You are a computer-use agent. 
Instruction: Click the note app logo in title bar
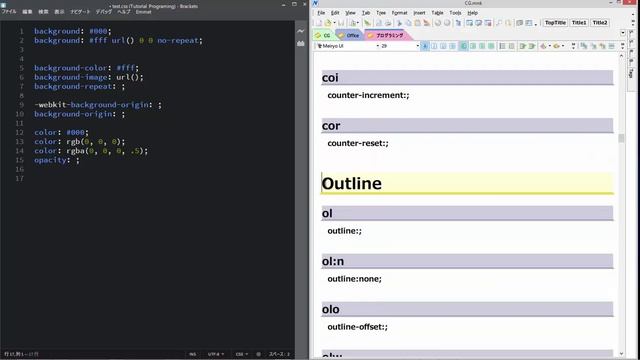point(316,3)
